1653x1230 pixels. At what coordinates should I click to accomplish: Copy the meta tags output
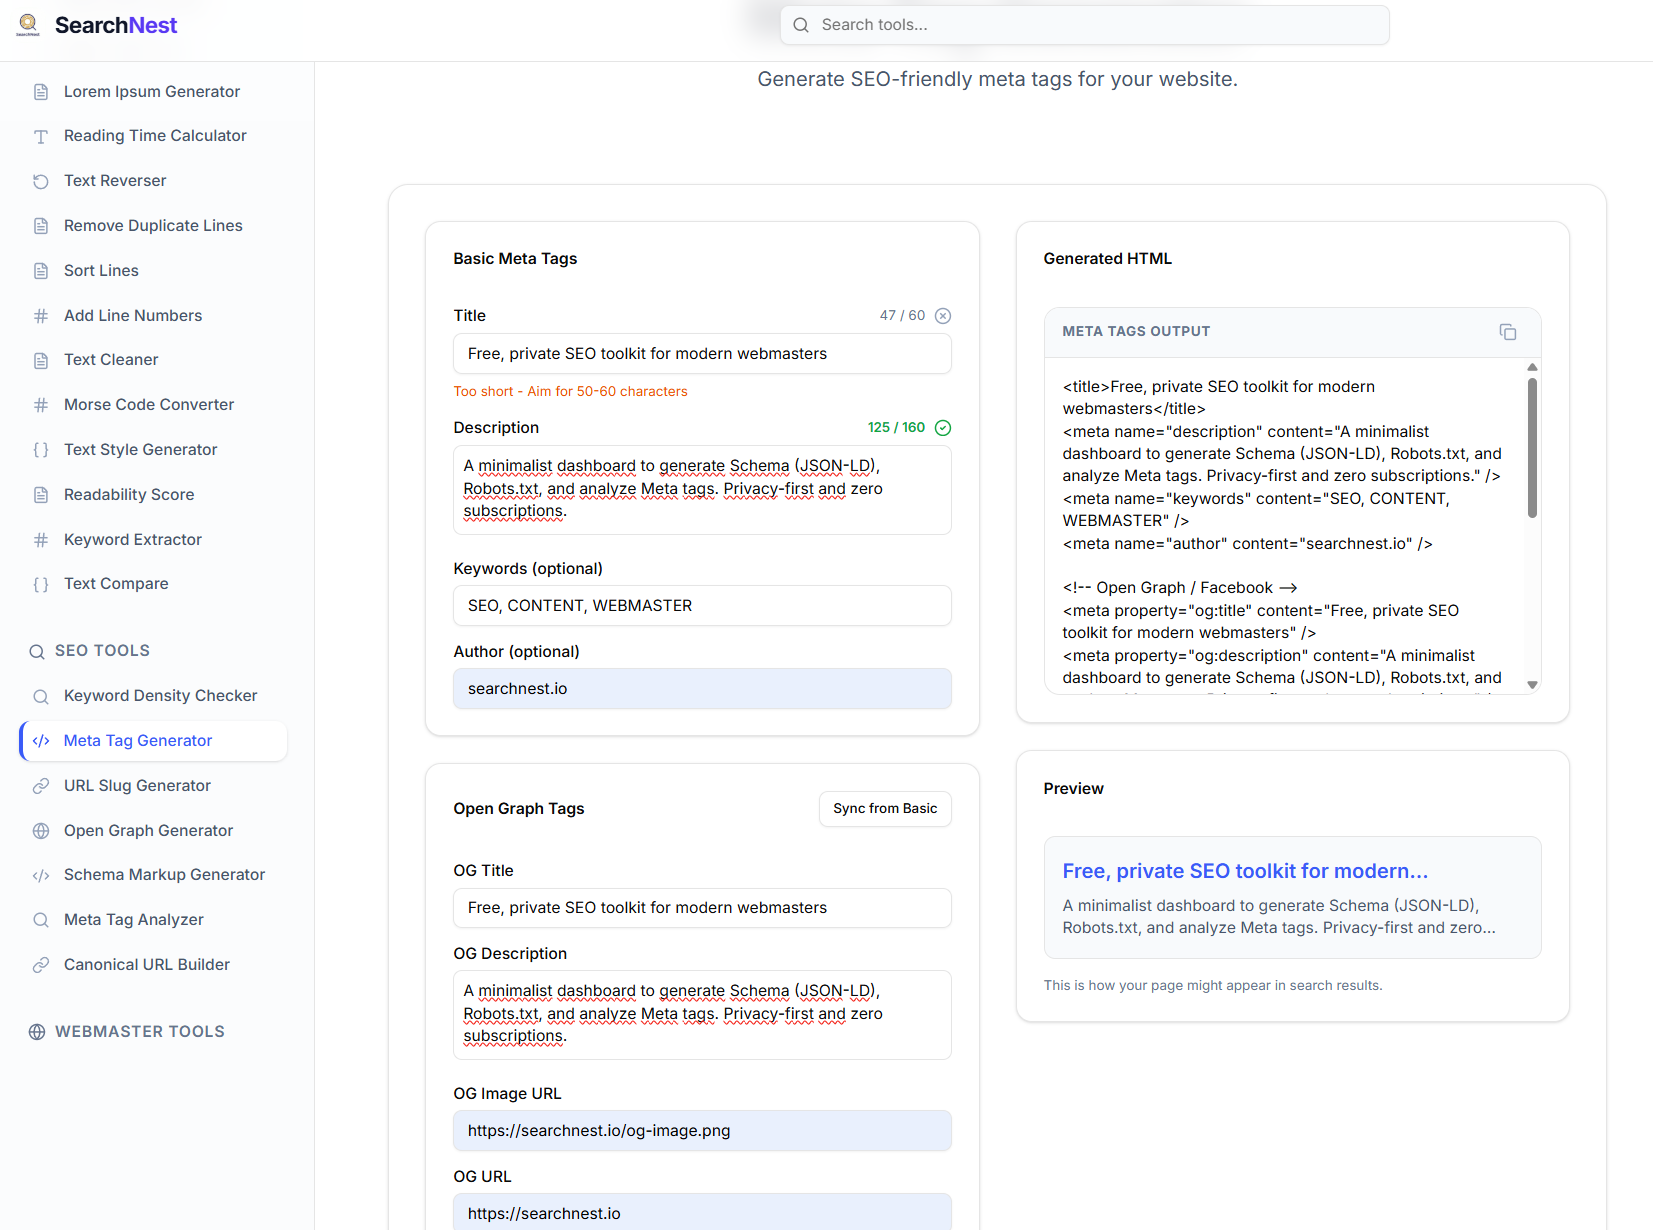[x=1507, y=332]
